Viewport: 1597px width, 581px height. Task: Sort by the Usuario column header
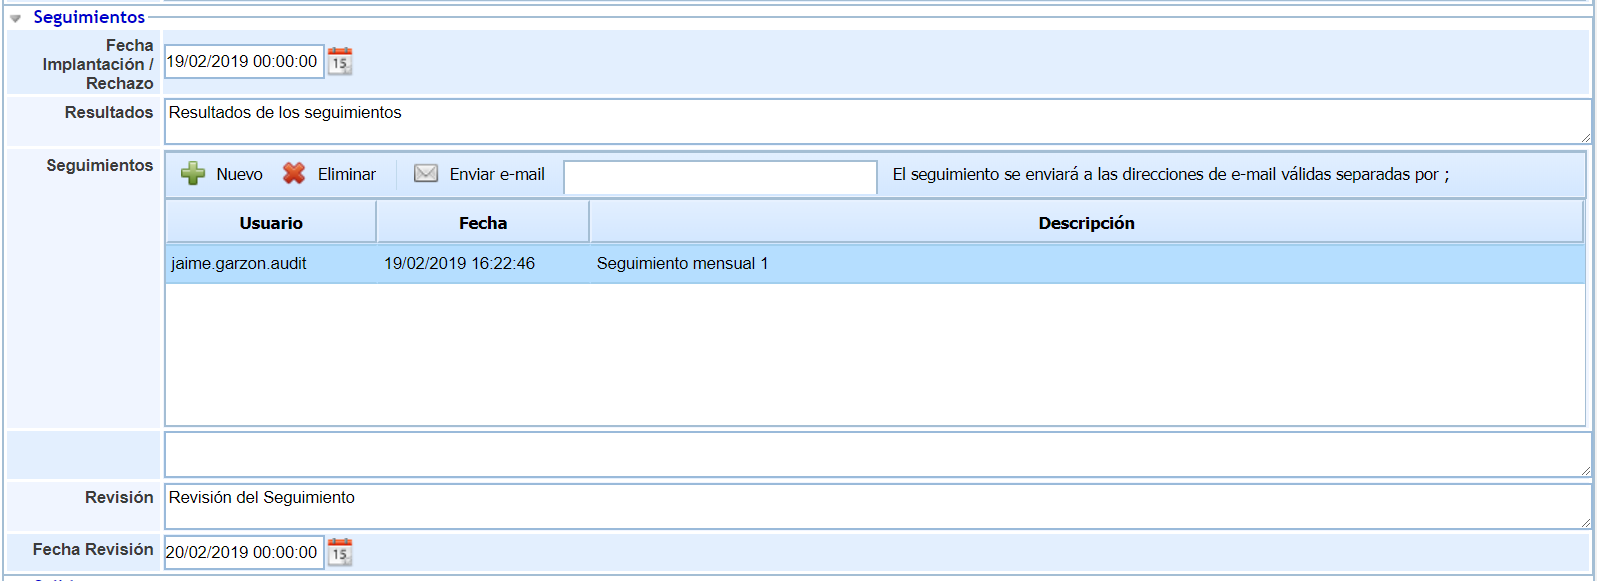pyautogui.click(x=271, y=223)
